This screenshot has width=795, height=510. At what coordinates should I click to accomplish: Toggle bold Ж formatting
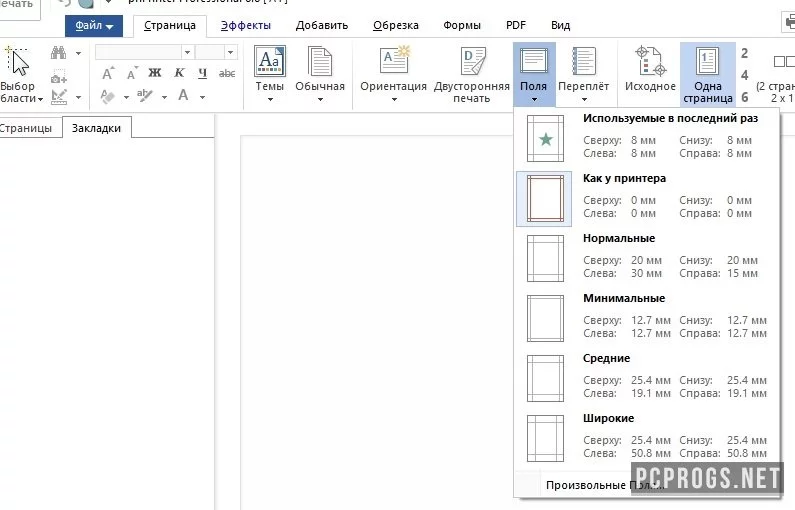(x=155, y=73)
